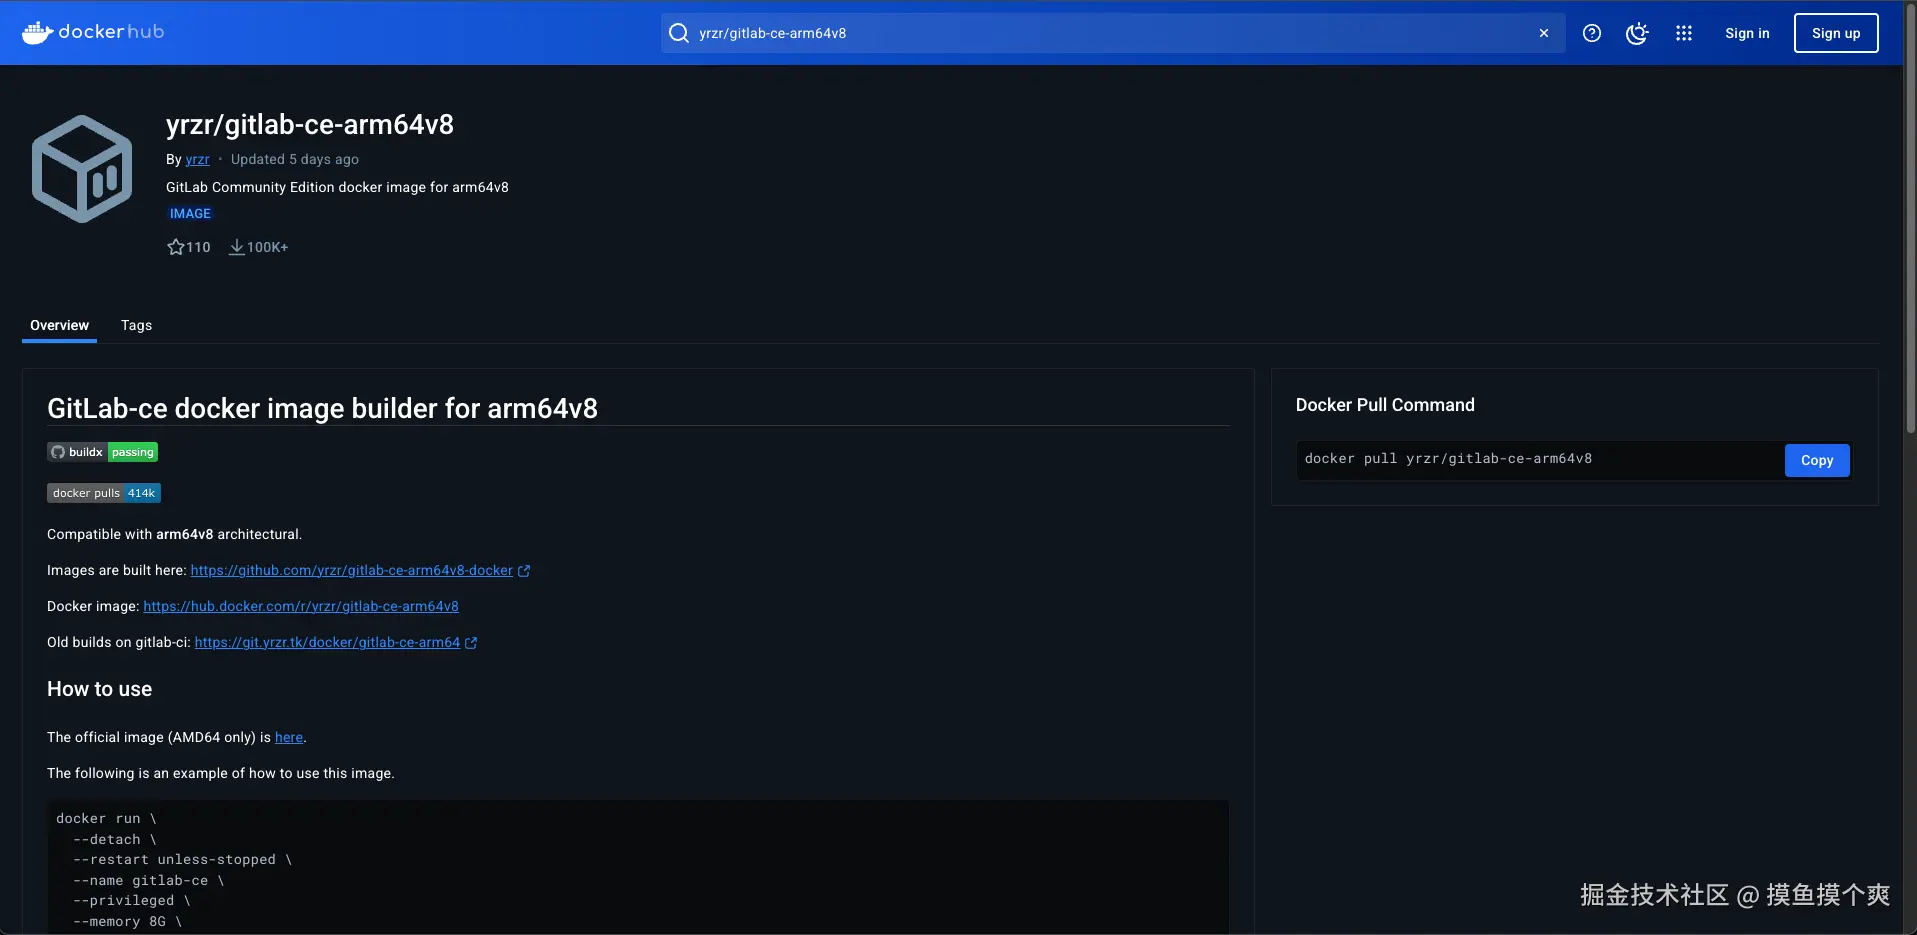Click external-link icon after GitHub URL
The height and width of the screenshot is (935, 1917).
(x=524, y=571)
